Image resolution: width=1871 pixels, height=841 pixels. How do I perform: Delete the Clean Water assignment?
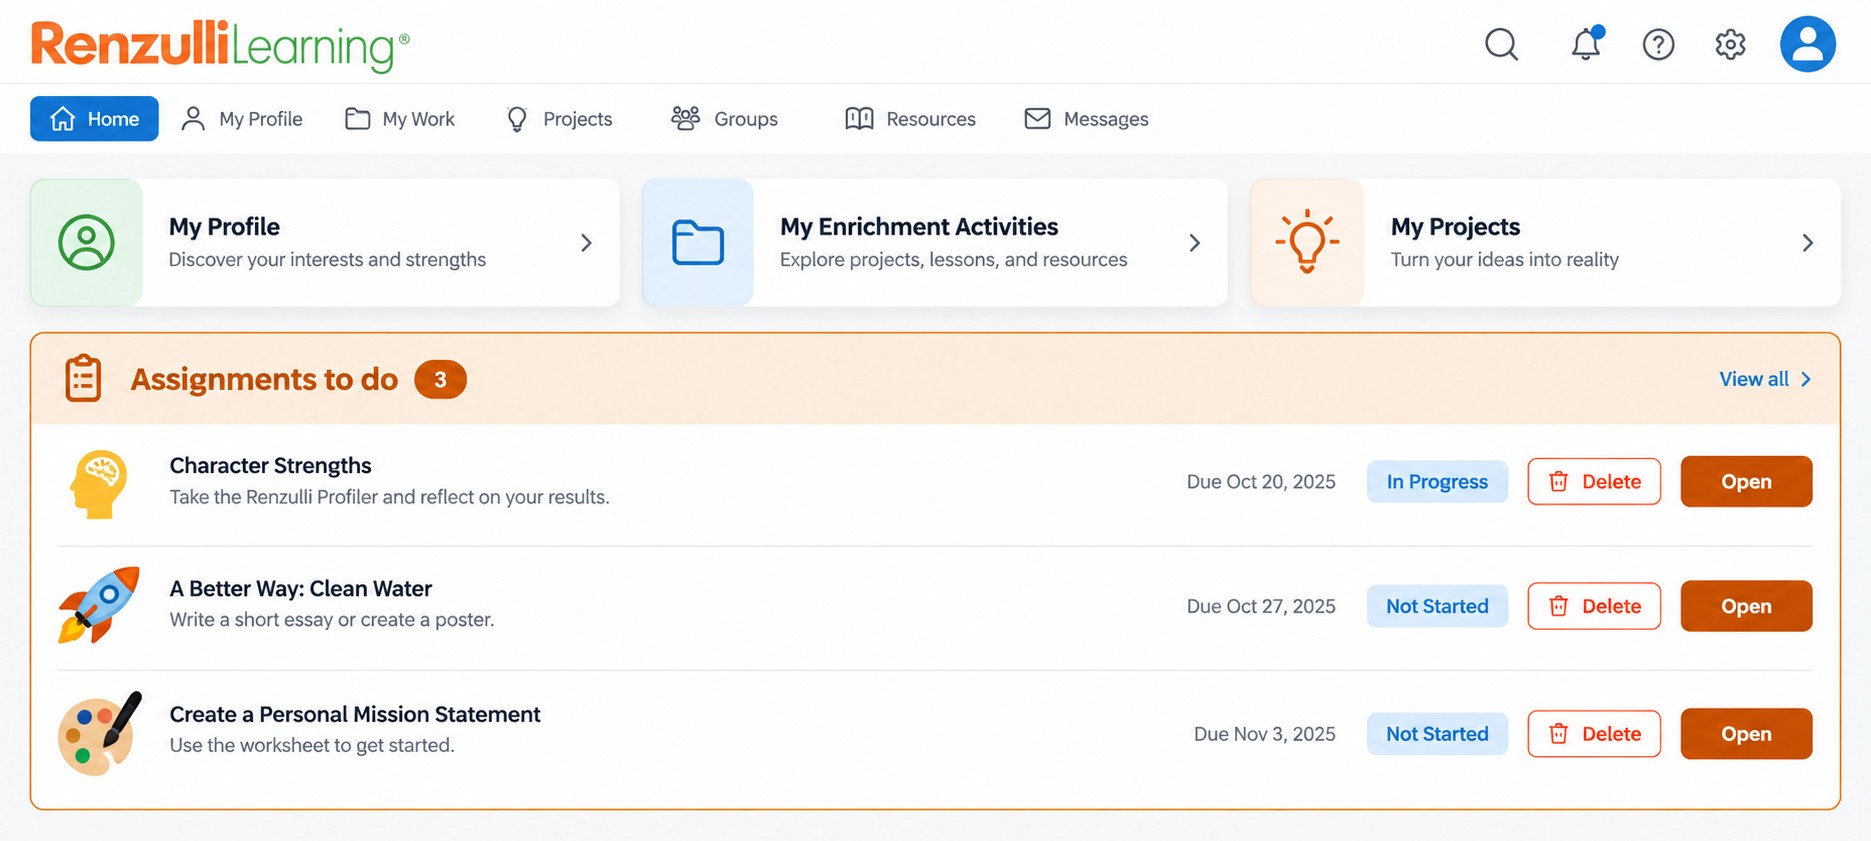point(1594,606)
